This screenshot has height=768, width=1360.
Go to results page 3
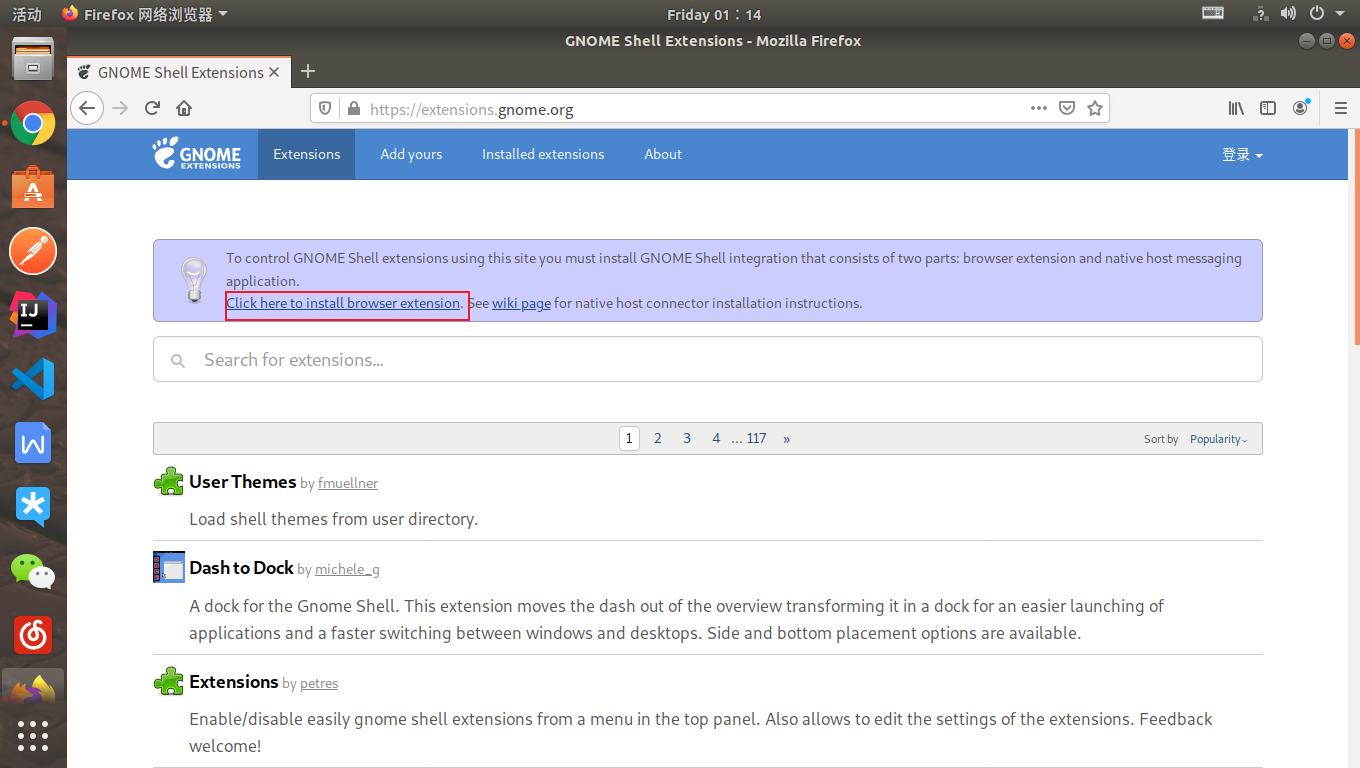click(x=687, y=438)
